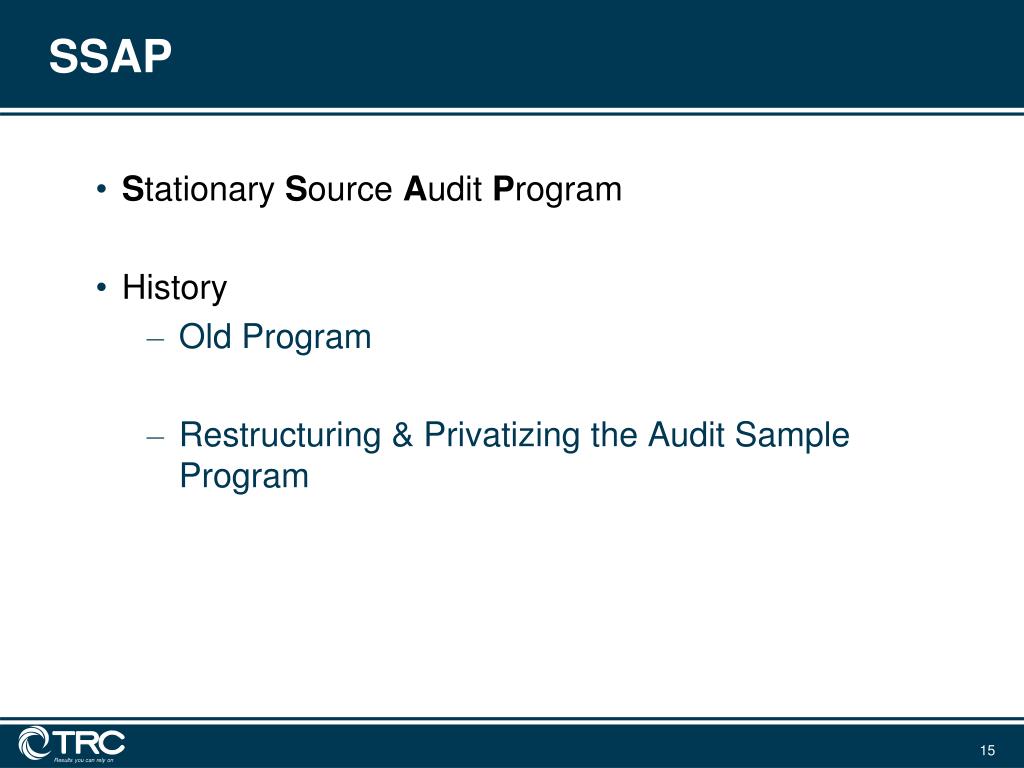Click the bullet dot before History
Screen dimensions: 1024x768
(x=101, y=288)
